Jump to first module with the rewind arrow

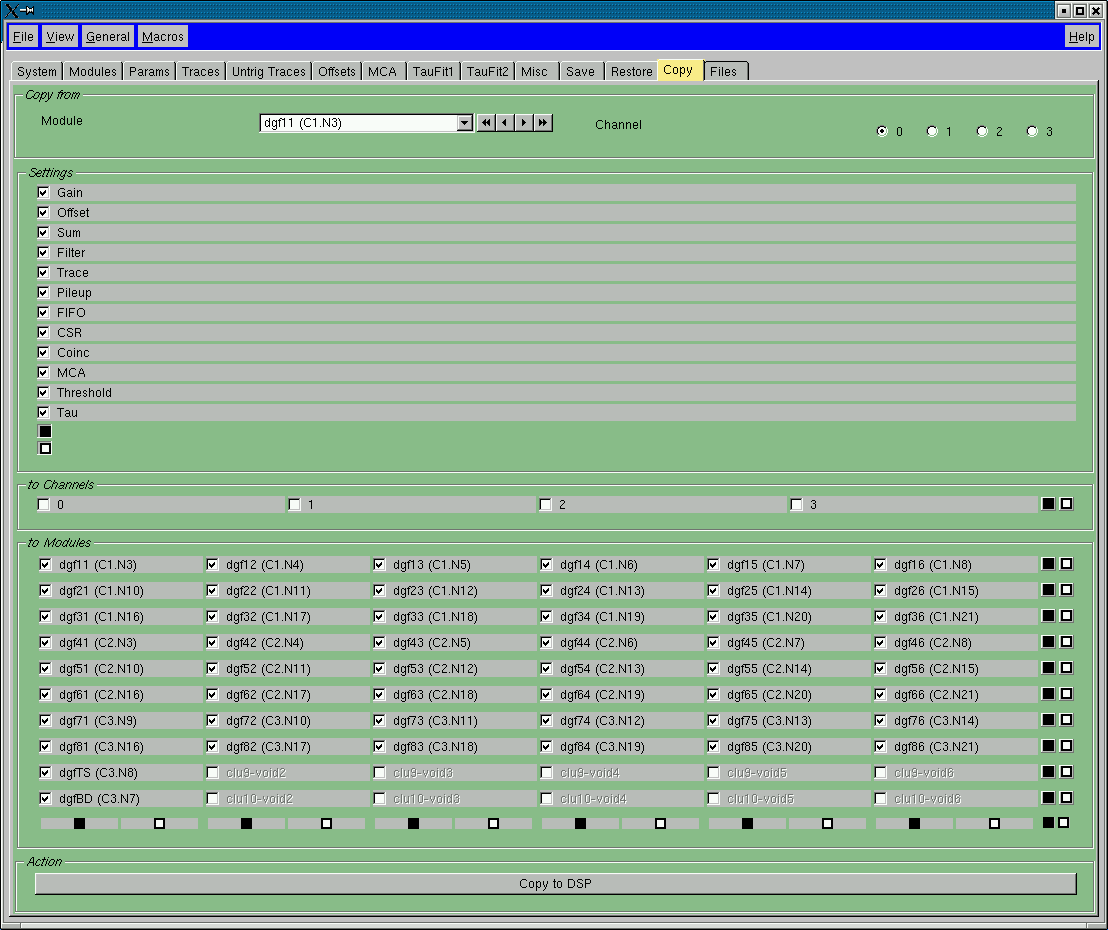tap(486, 123)
